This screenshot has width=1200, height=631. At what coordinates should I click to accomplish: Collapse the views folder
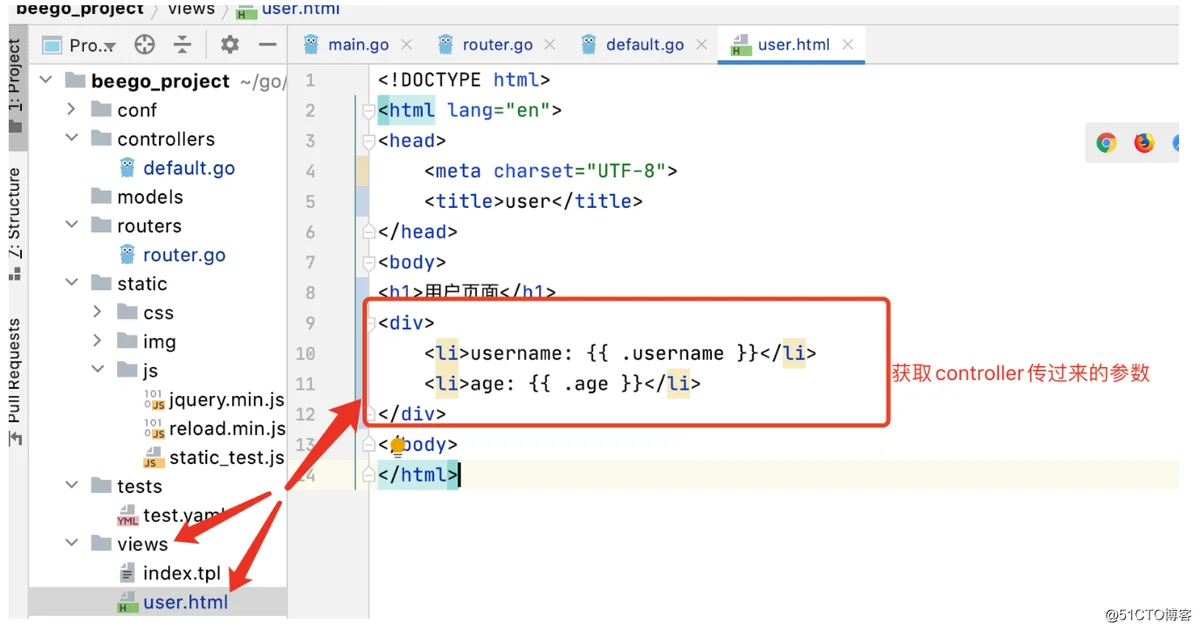point(71,544)
